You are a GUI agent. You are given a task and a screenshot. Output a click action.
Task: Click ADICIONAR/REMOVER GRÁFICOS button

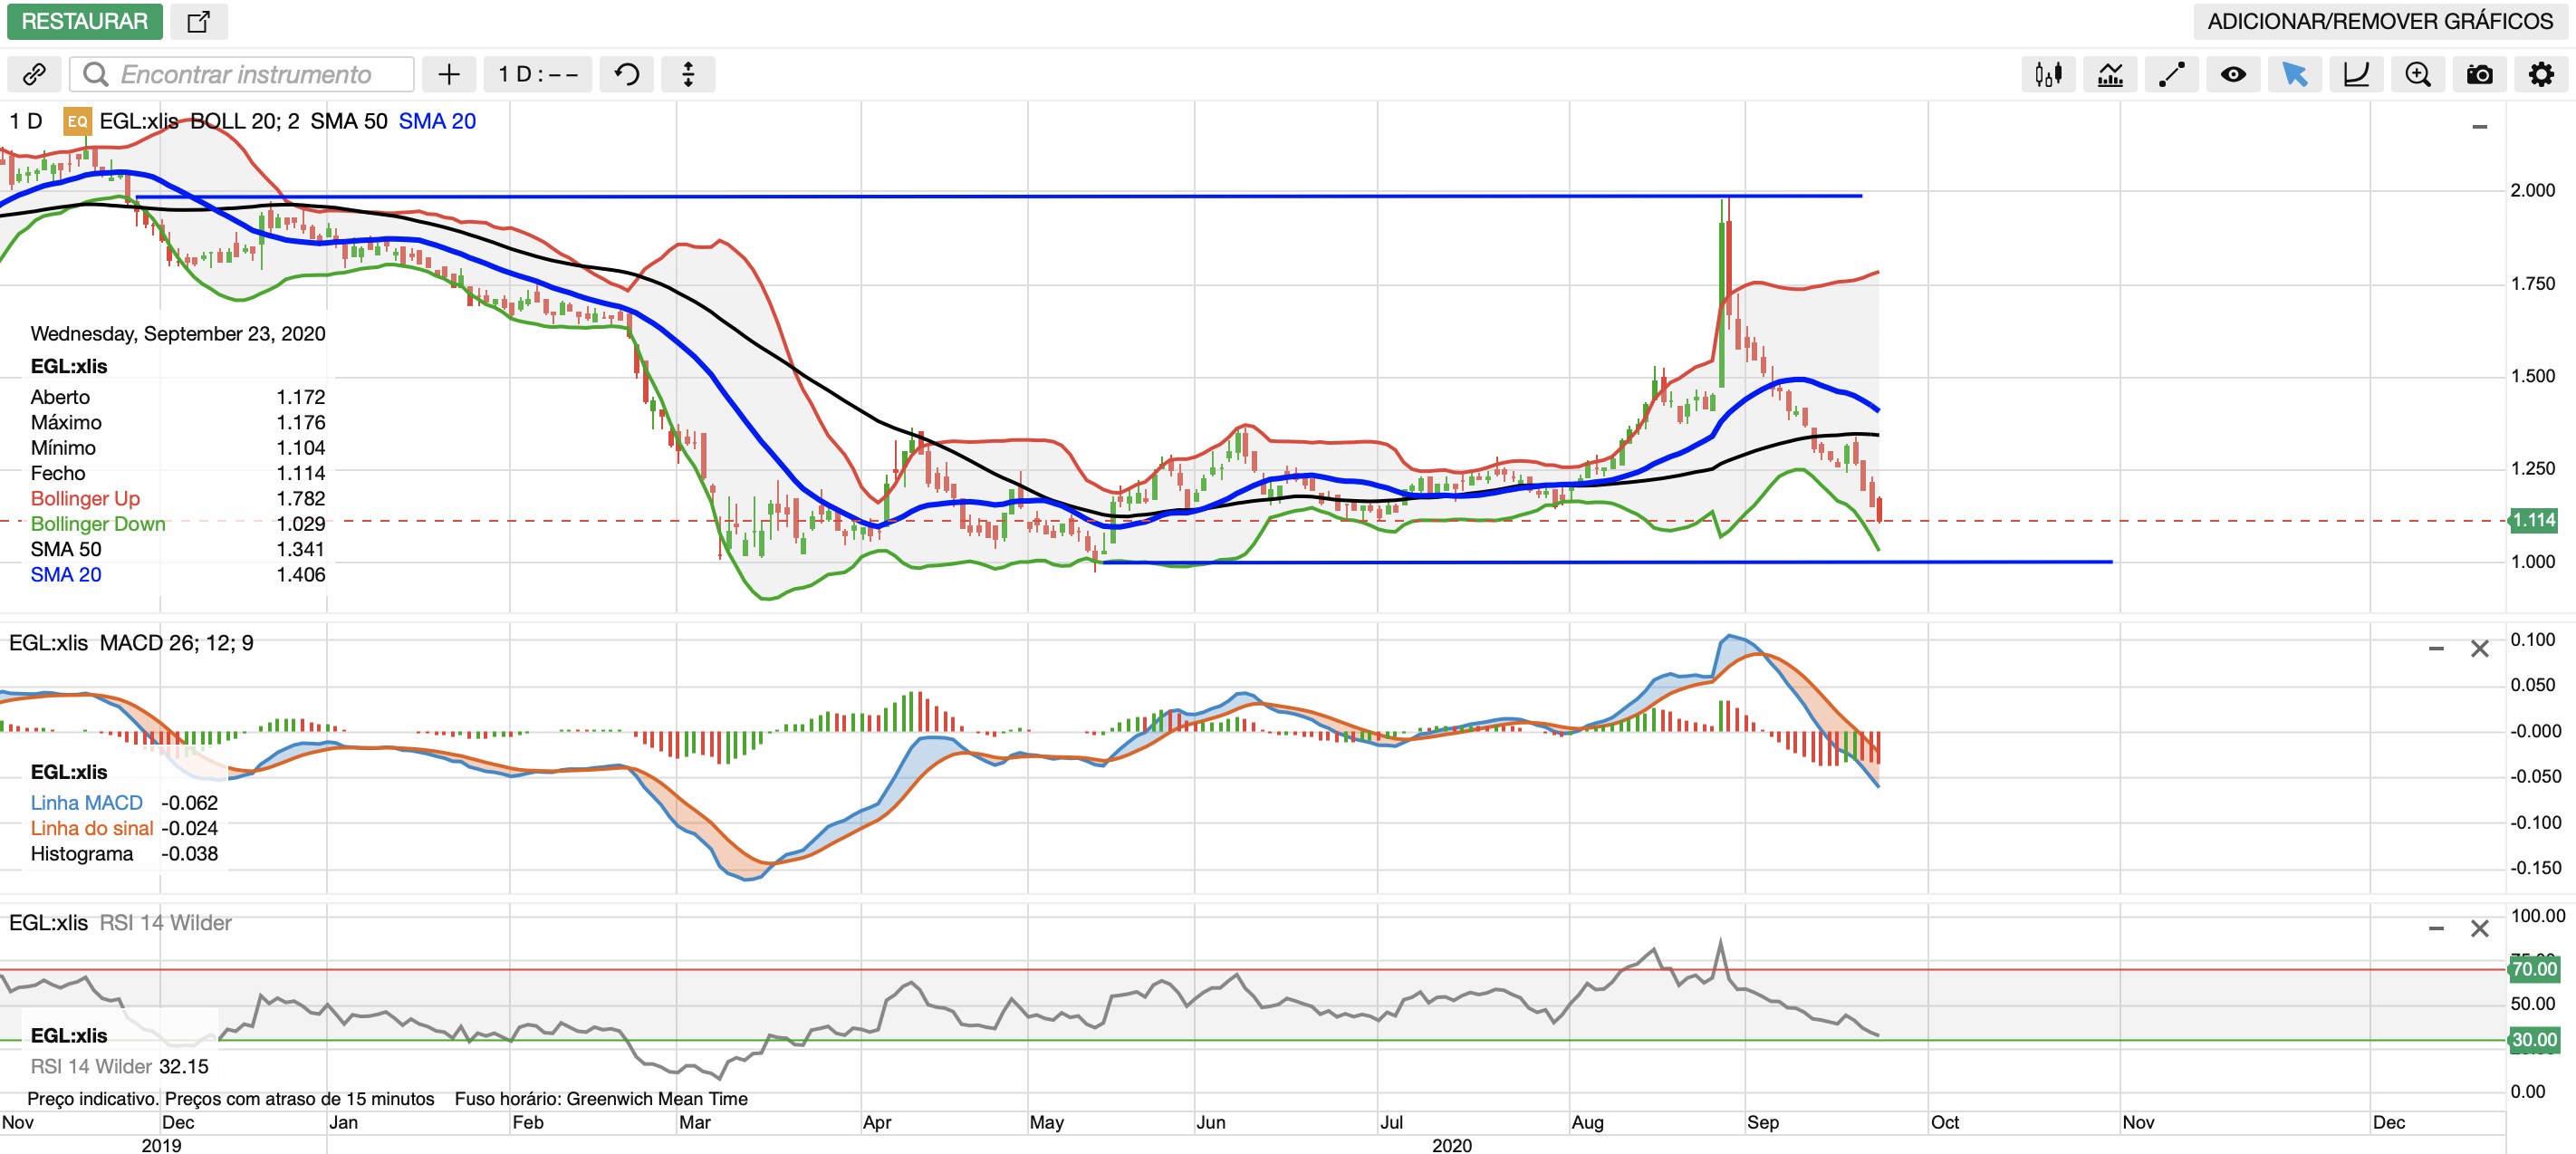click(2380, 21)
